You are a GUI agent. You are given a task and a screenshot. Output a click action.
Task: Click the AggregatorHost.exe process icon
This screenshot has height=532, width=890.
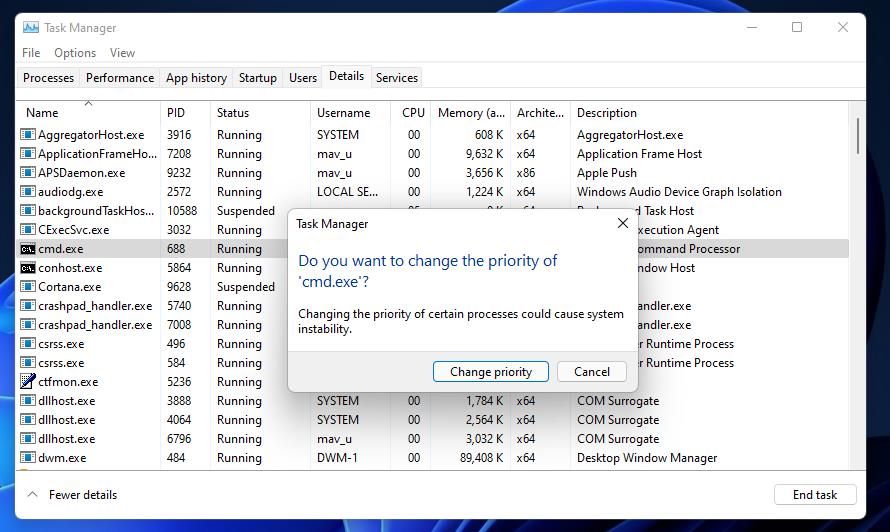tap(28, 135)
